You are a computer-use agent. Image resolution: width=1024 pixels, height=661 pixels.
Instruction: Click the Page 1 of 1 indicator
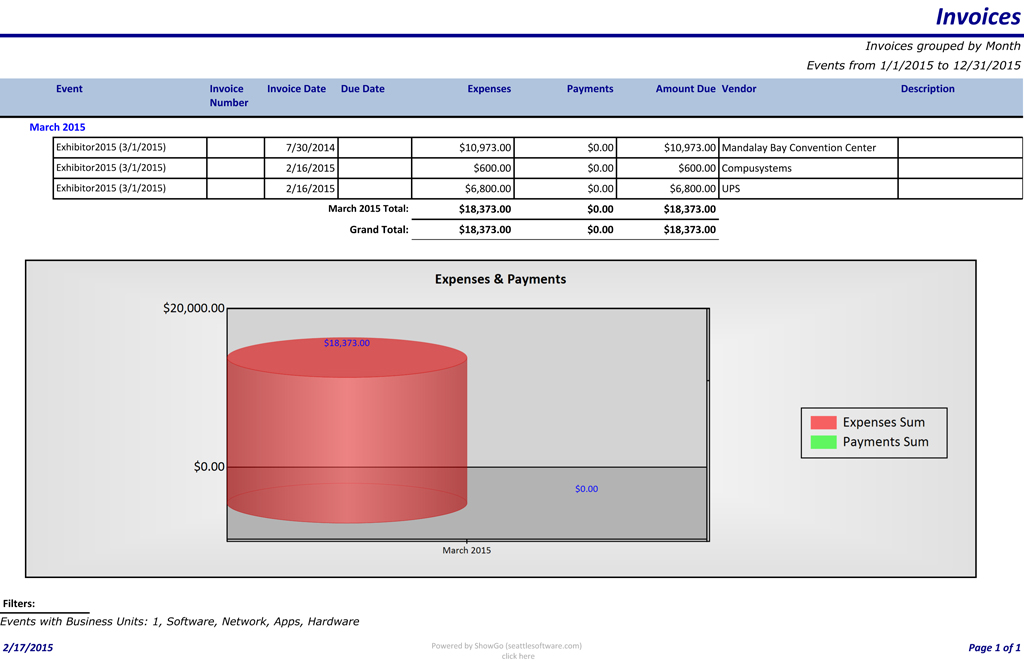click(994, 648)
